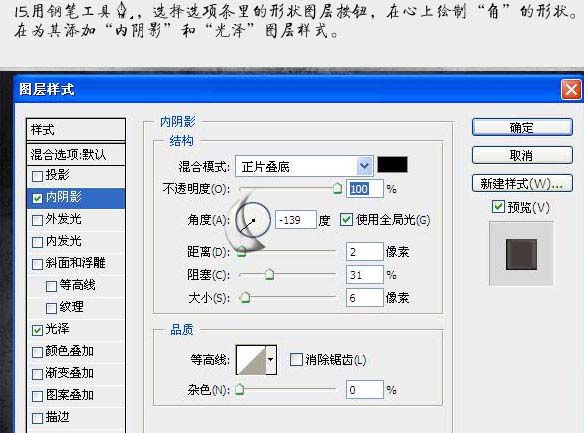Screen dimensions: 584x433
Task: Close the 图层样式 dialog
Action: pos(571,90)
